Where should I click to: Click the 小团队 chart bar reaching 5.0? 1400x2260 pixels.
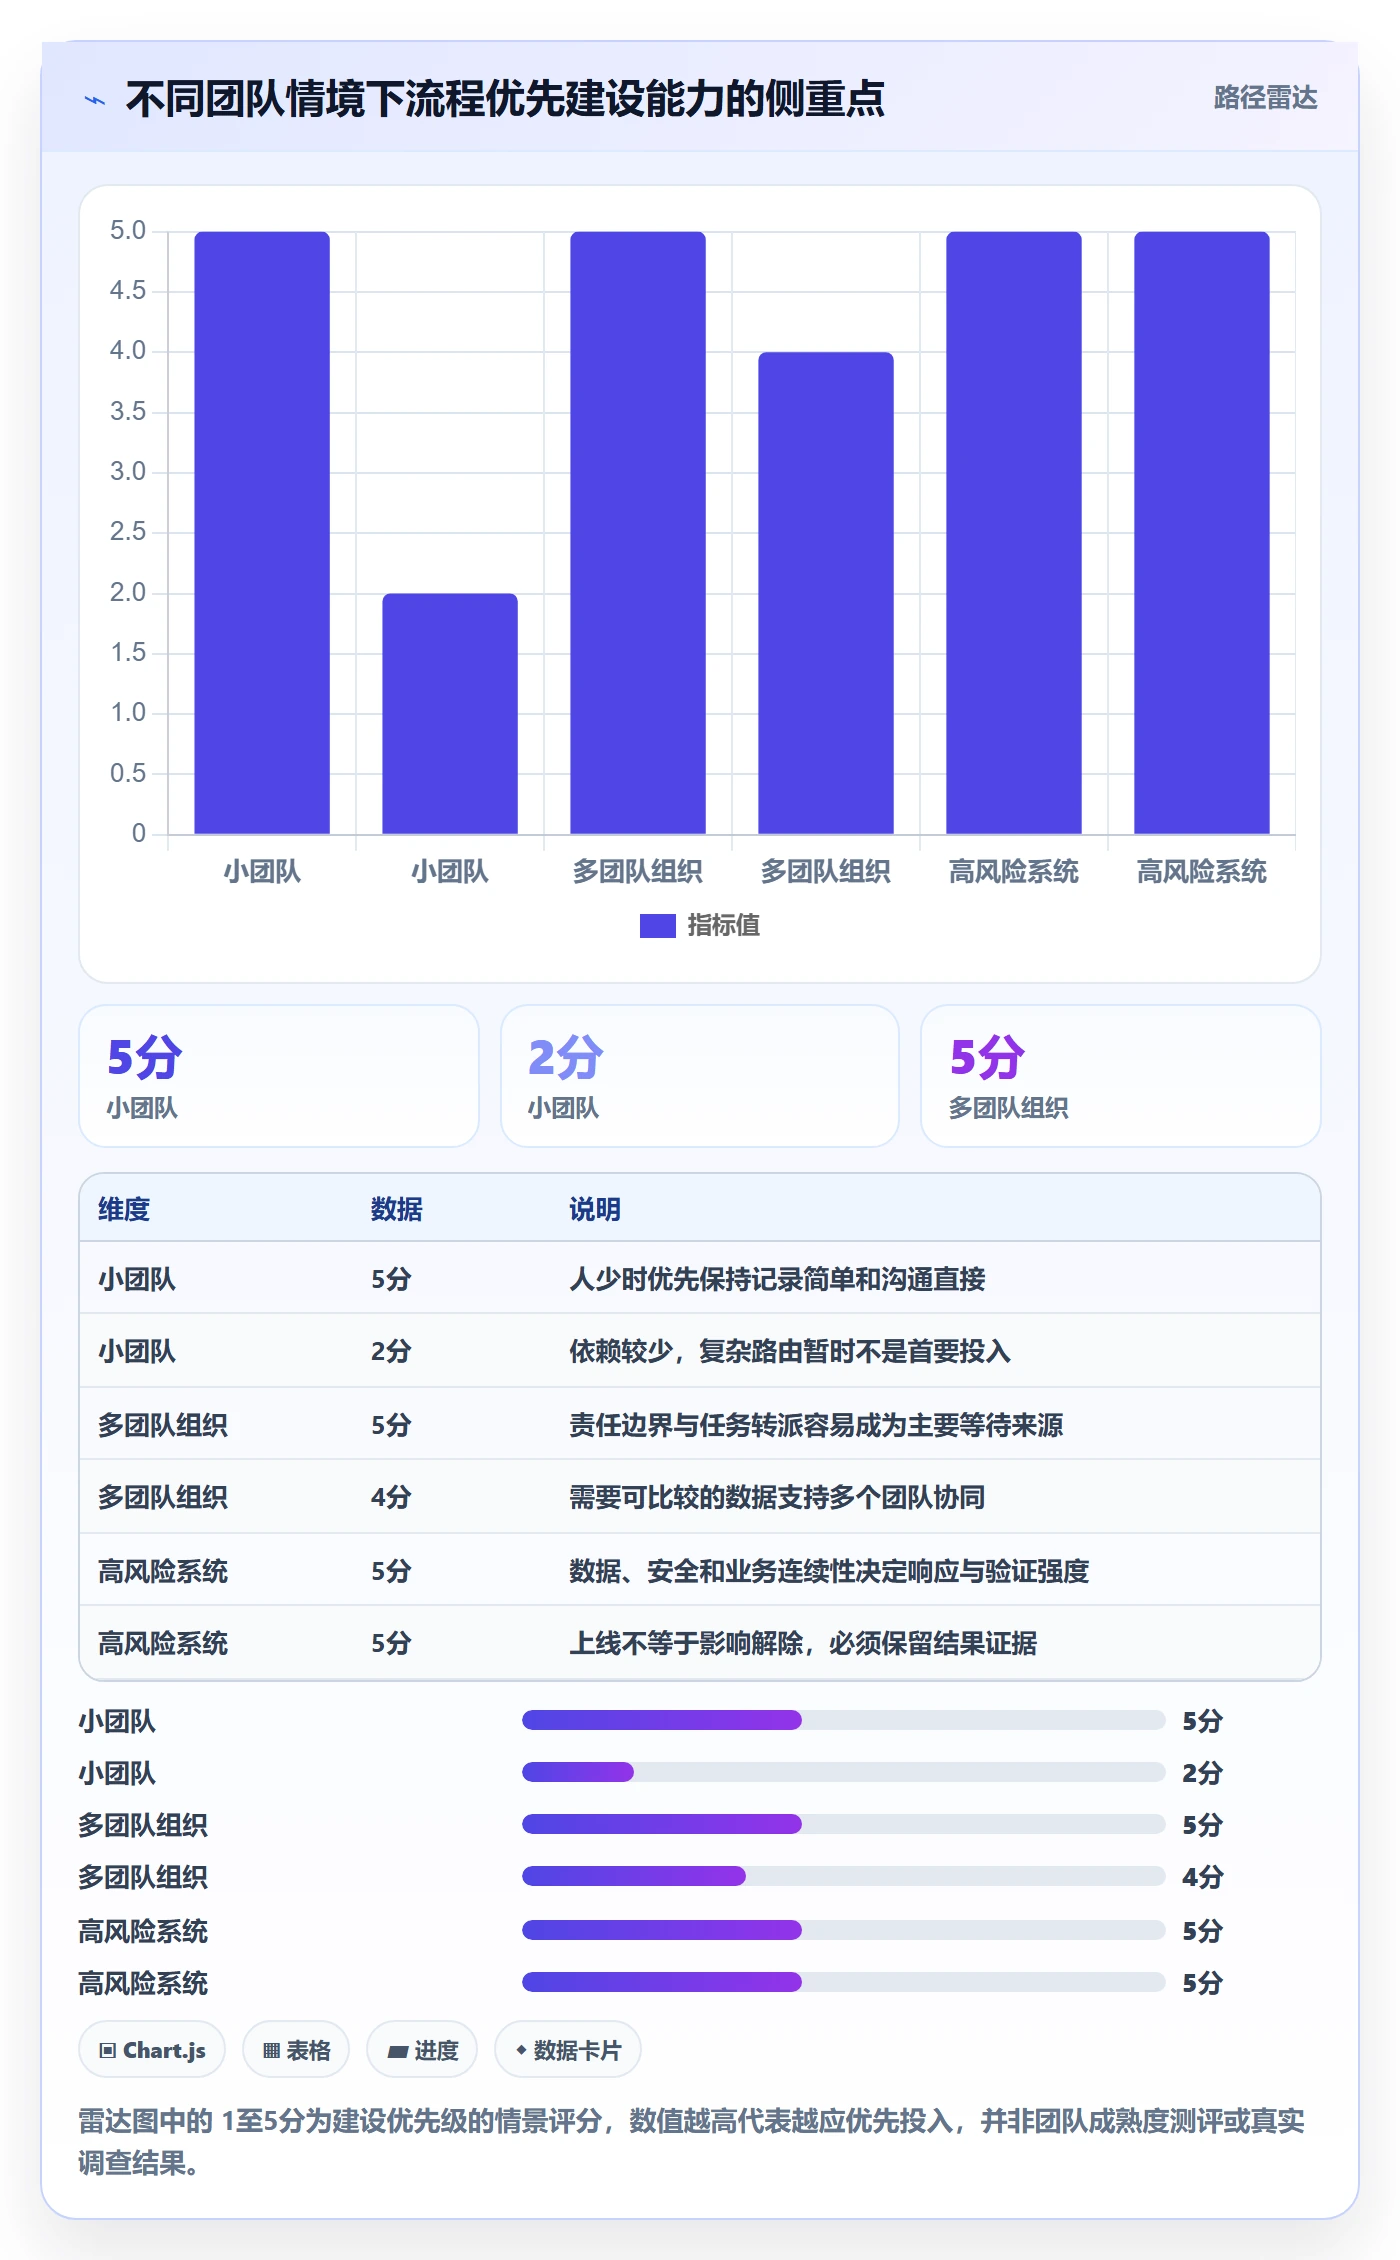click(262, 532)
